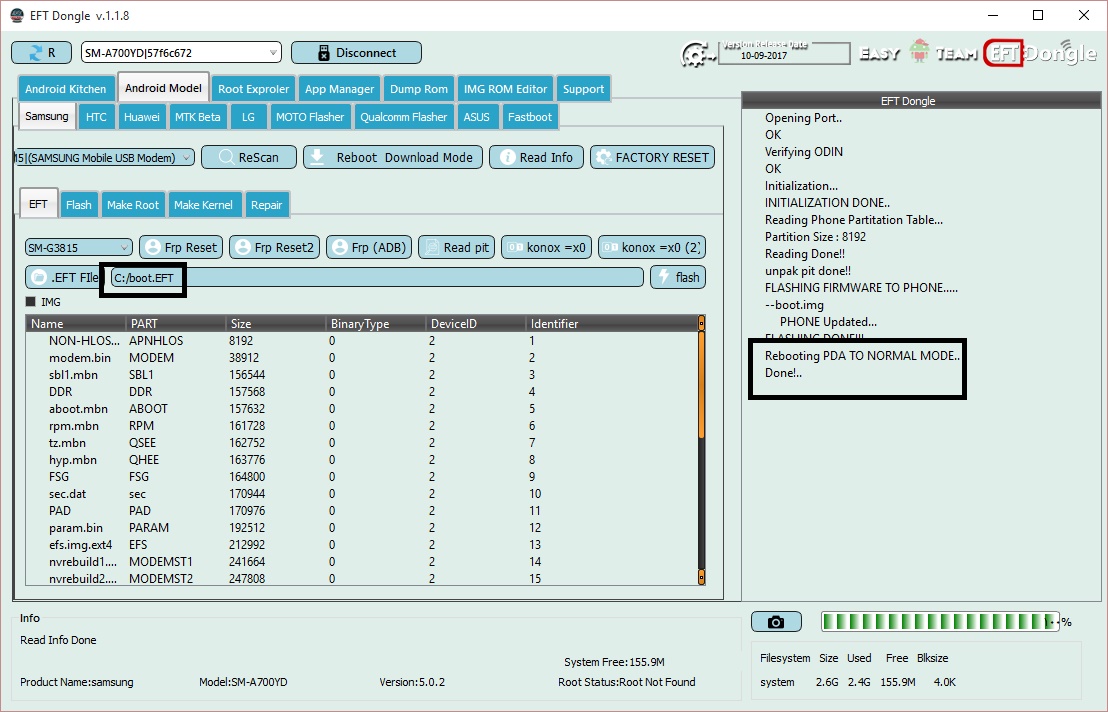Viewport: 1108px width, 712px height.
Task: Select the rpm.mbn row
Action: point(362,426)
